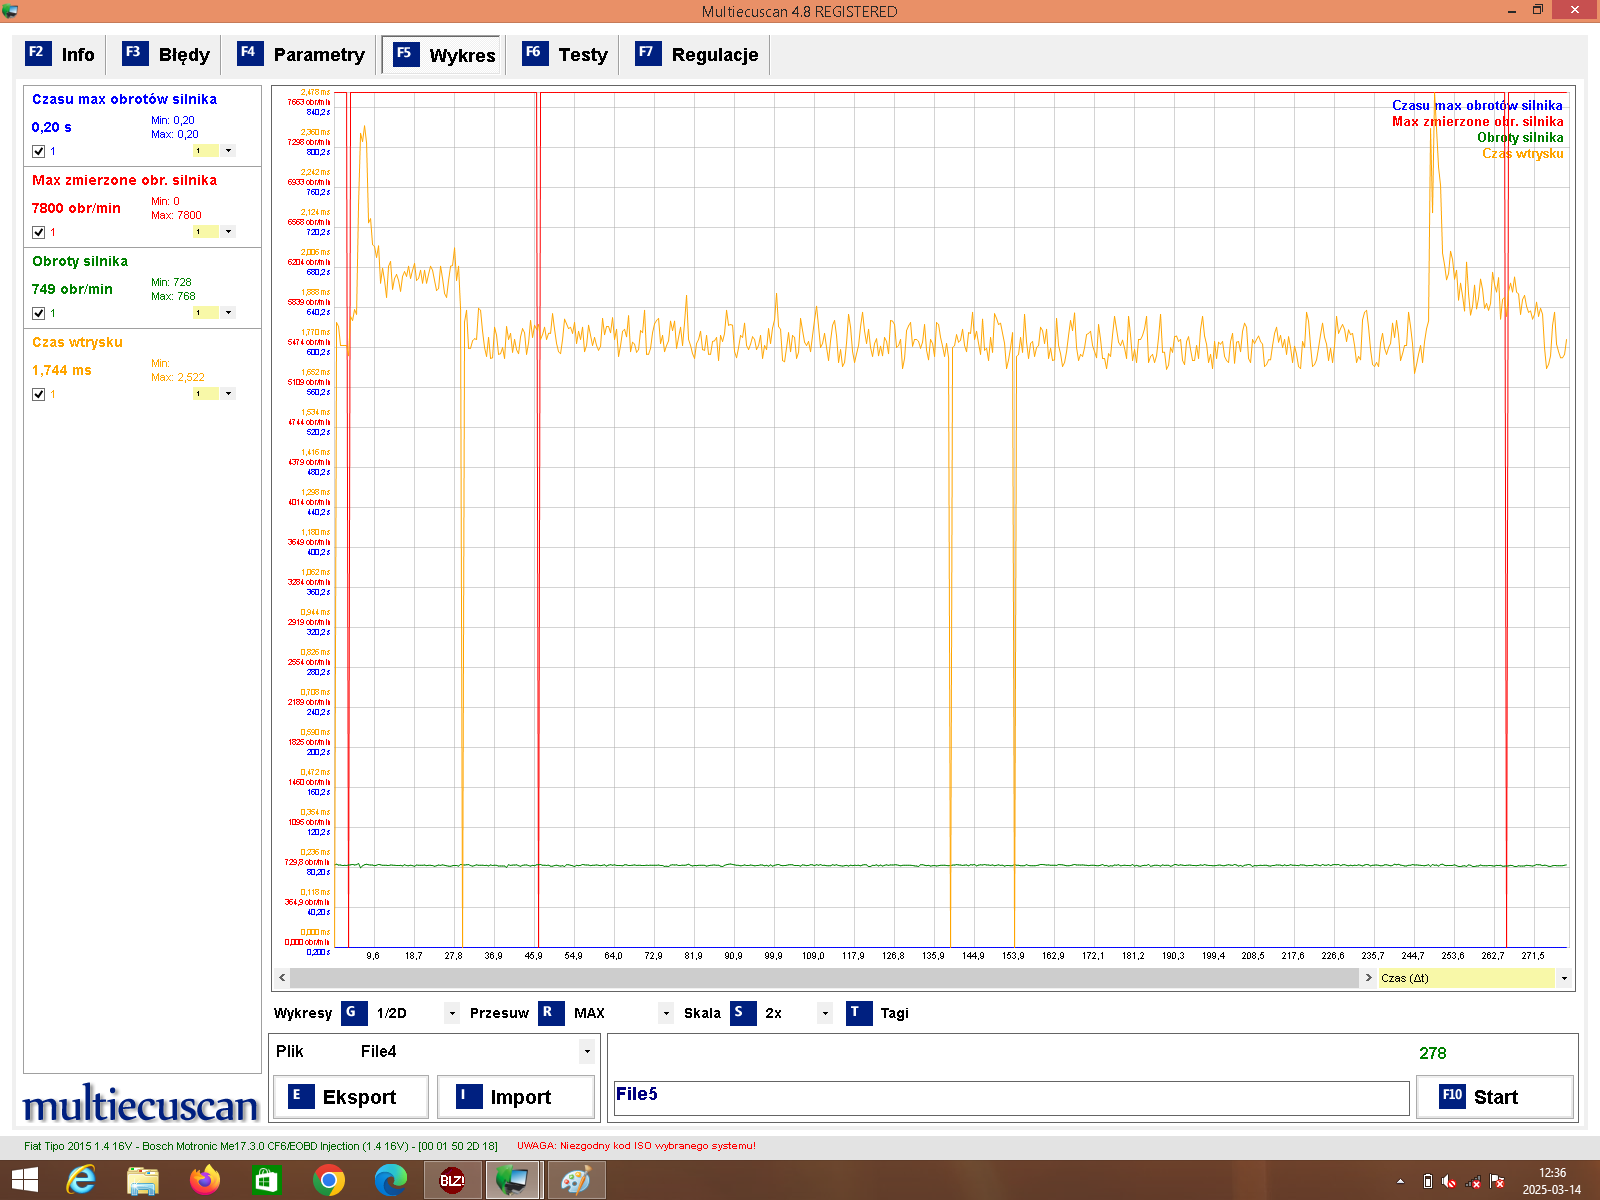
Task: Switch to the F3 Błędy tab
Action: point(166,54)
